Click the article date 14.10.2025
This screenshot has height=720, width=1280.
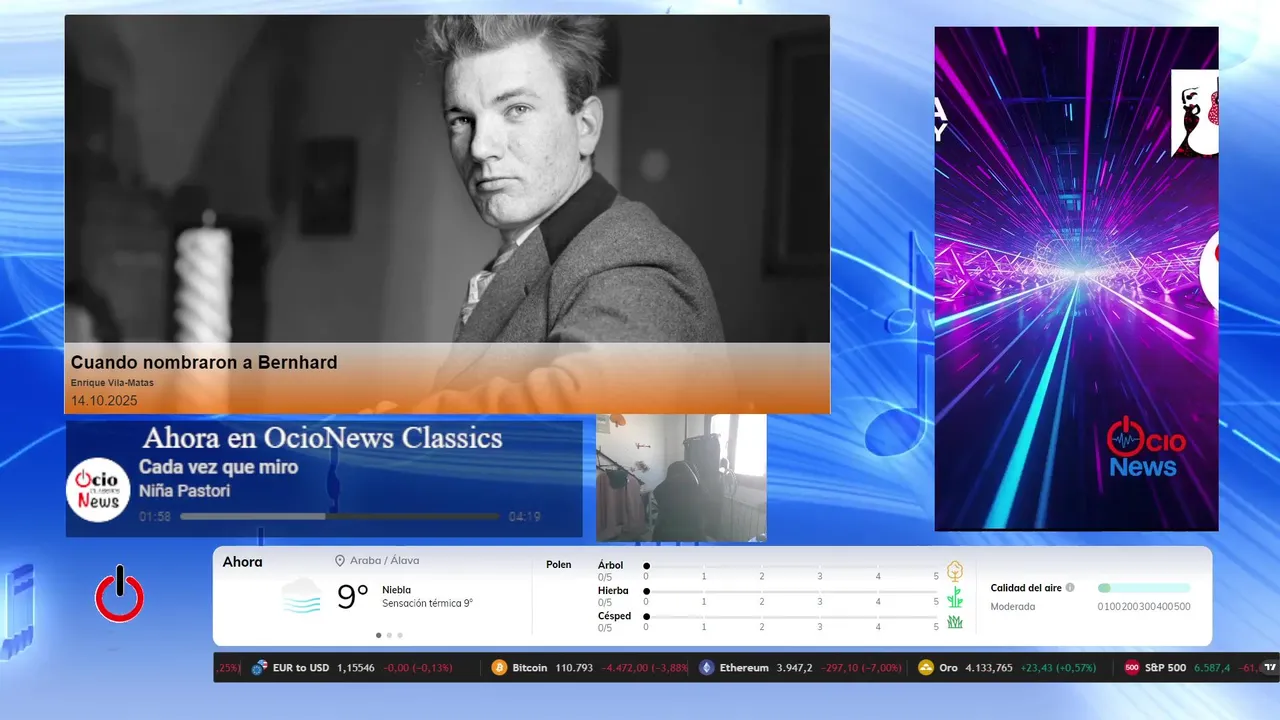104,401
